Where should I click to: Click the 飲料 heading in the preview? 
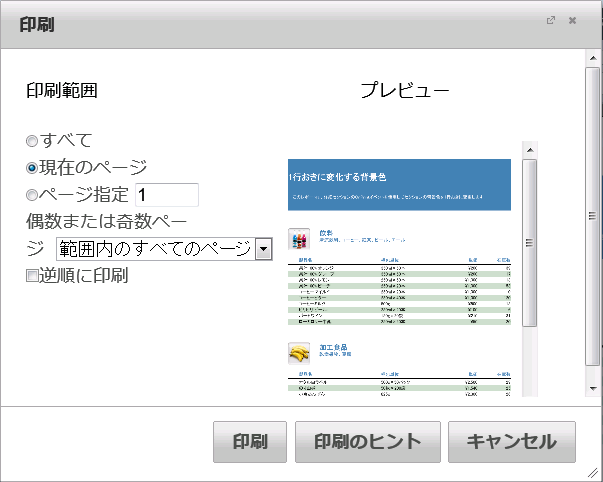(327, 232)
